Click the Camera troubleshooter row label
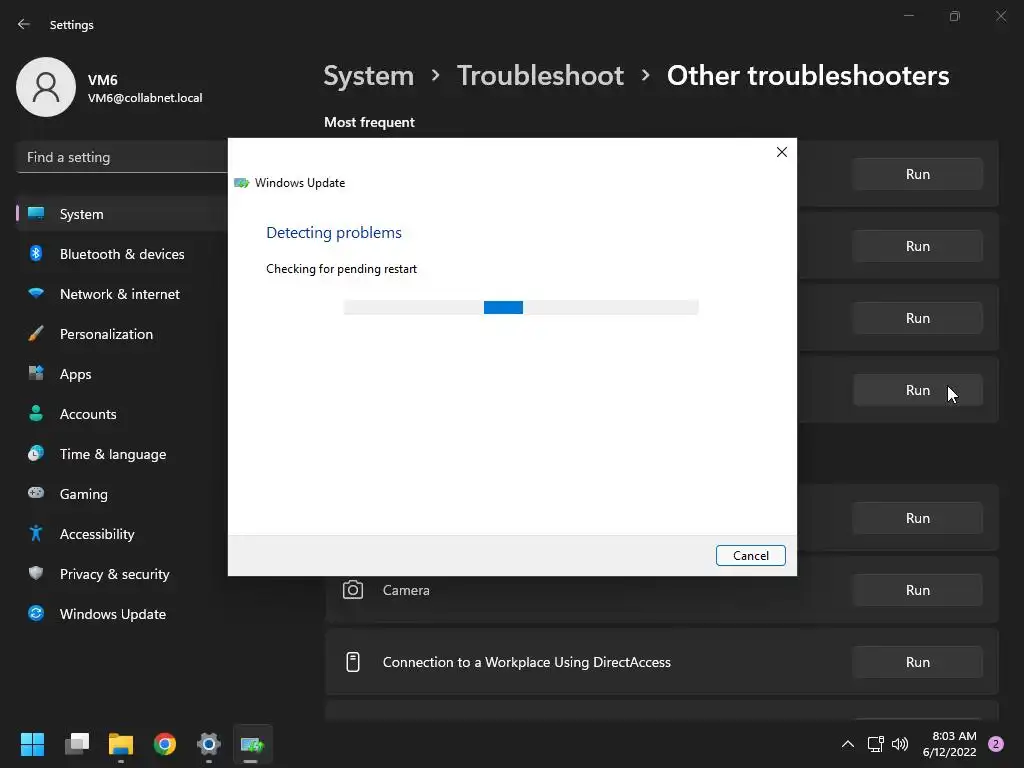The image size is (1024, 768). pos(406,590)
